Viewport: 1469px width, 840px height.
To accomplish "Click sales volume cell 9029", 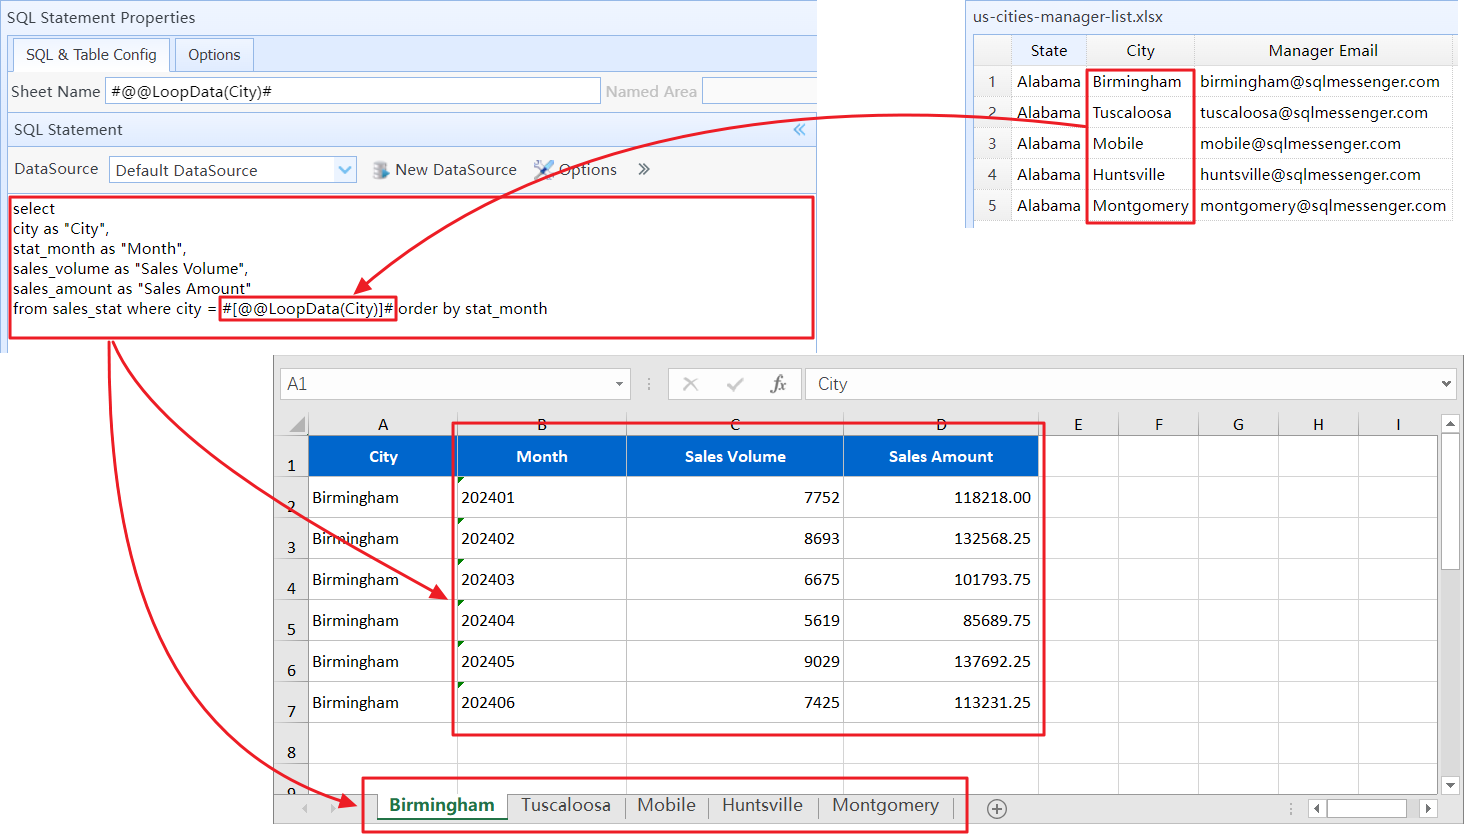I will [735, 661].
